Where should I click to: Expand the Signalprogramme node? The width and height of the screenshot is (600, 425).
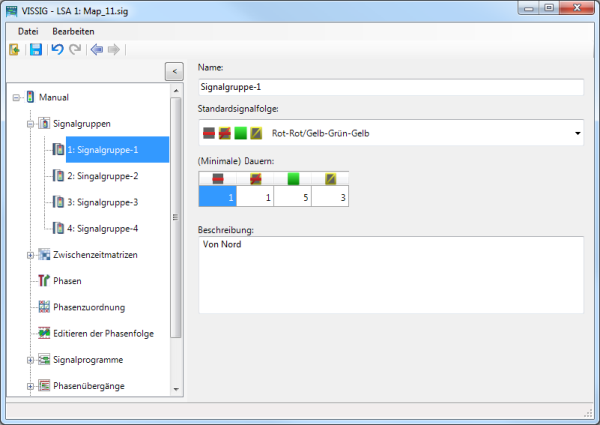[30, 359]
